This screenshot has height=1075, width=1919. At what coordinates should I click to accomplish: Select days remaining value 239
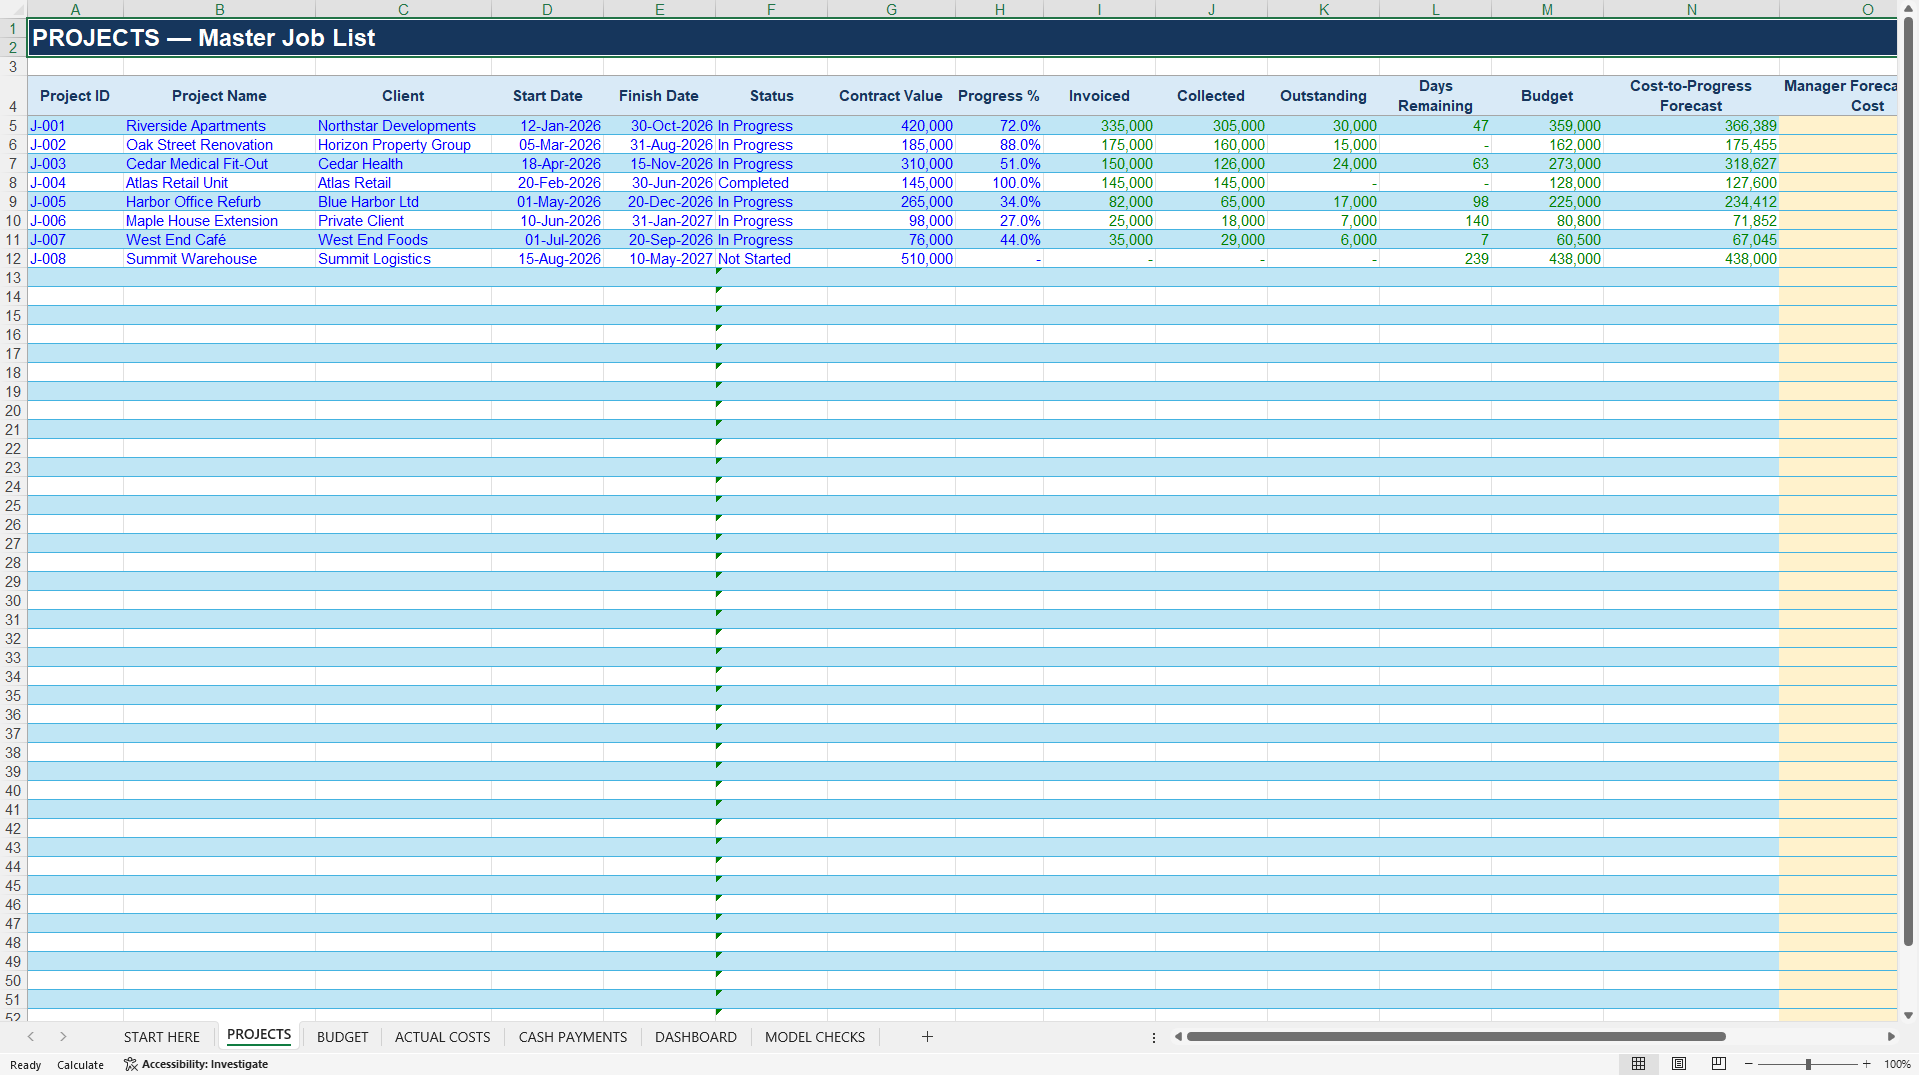pos(1435,259)
